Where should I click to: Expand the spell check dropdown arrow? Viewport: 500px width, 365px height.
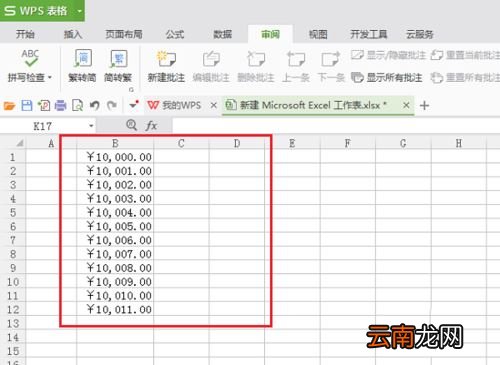(50, 78)
